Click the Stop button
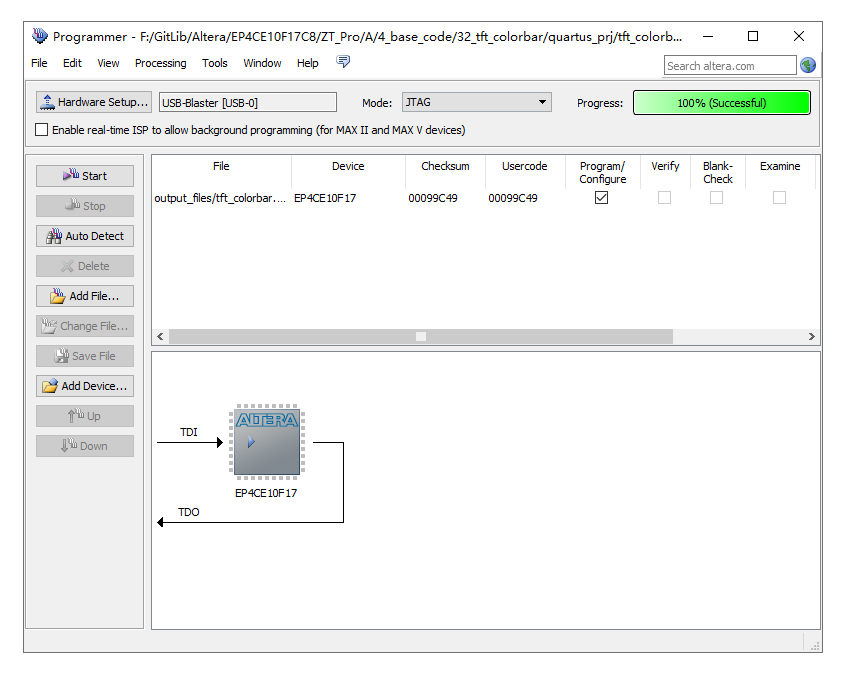The image size is (848, 674). point(85,206)
